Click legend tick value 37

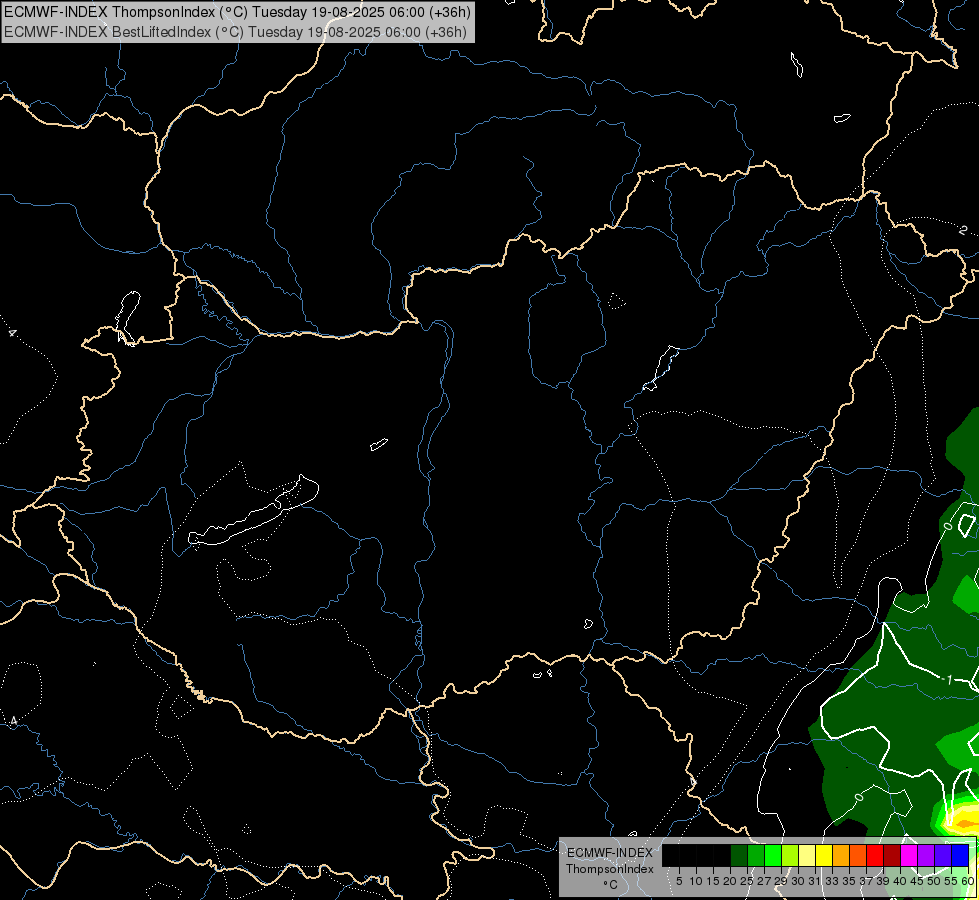coord(867,881)
